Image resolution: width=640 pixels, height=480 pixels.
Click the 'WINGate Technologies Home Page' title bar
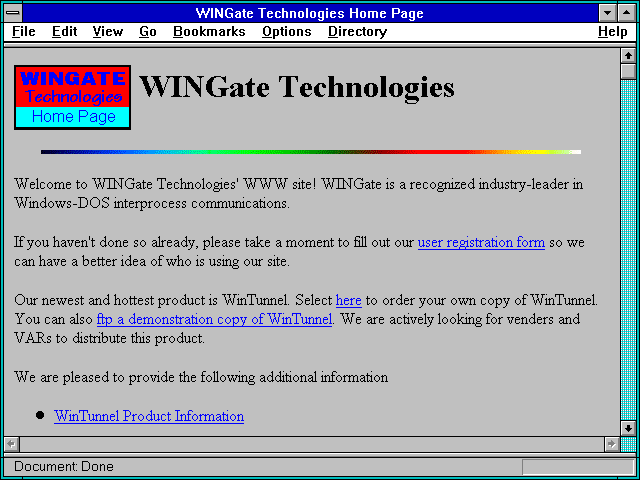tap(310, 13)
